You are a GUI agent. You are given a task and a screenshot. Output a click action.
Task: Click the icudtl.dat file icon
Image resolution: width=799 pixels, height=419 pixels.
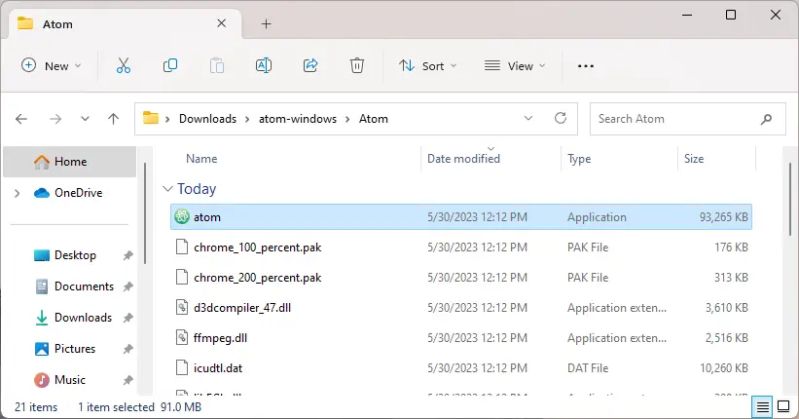[x=182, y=368]
